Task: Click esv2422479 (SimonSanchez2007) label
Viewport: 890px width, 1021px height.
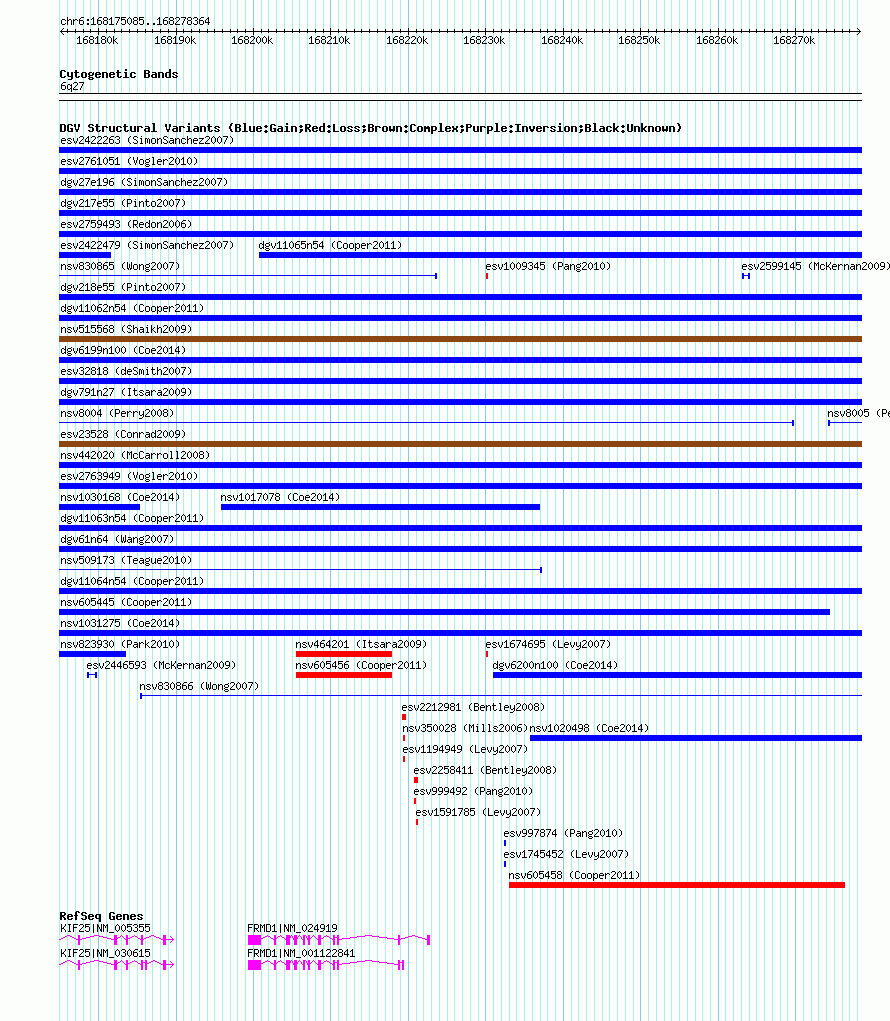Action: [146, 245]
